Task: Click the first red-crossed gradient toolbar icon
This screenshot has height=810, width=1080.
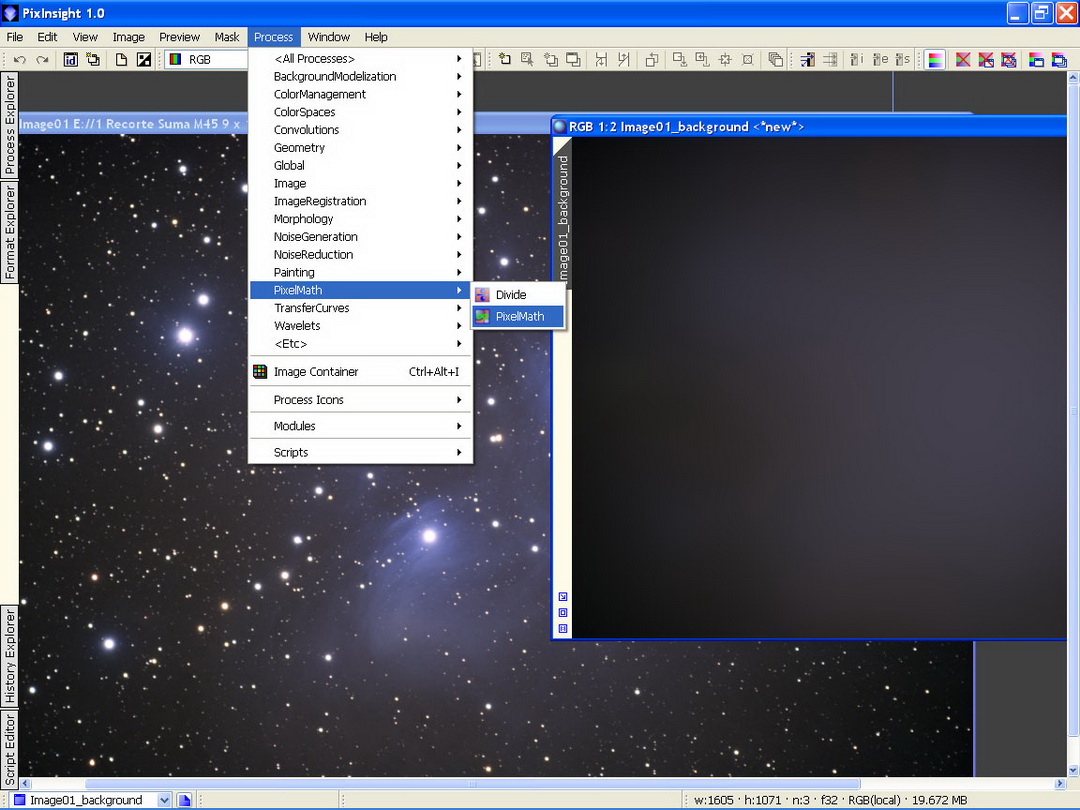Action: 964,60
